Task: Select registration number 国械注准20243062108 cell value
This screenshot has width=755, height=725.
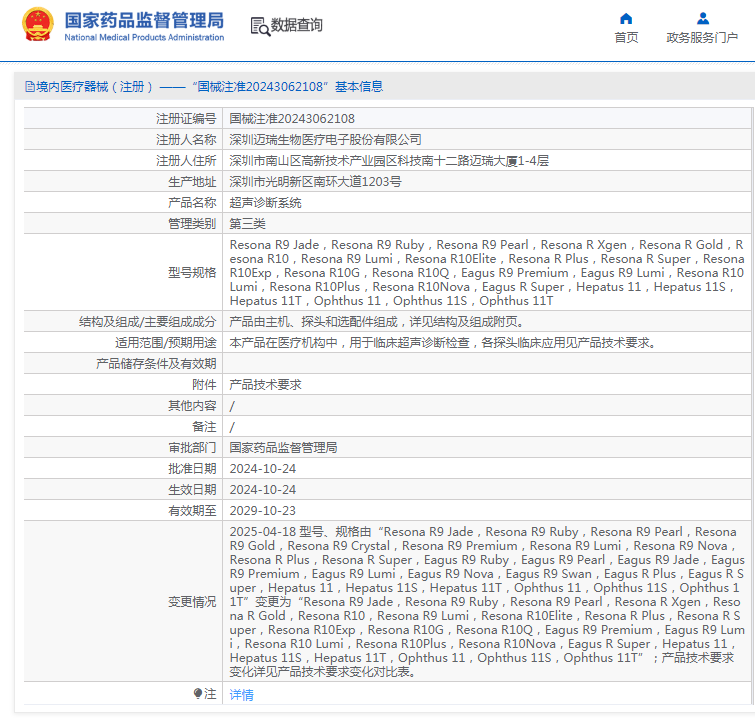Action: (292, 118)
